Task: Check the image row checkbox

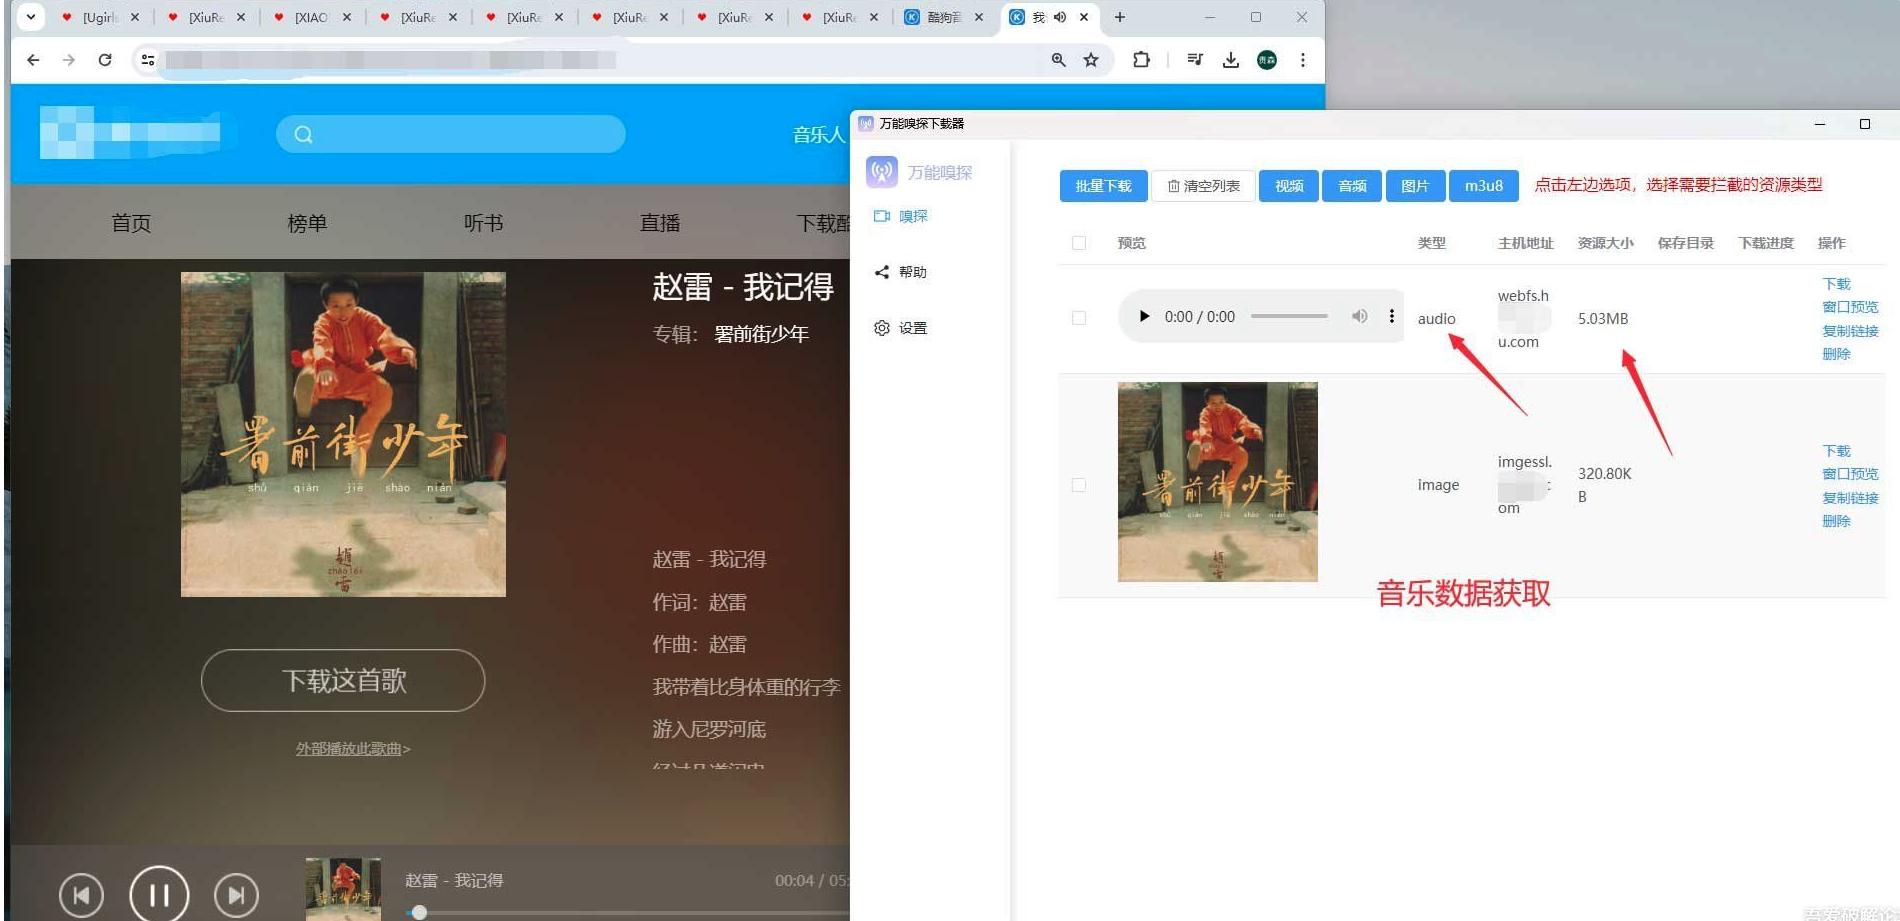Action: [x=1079, y=485]
